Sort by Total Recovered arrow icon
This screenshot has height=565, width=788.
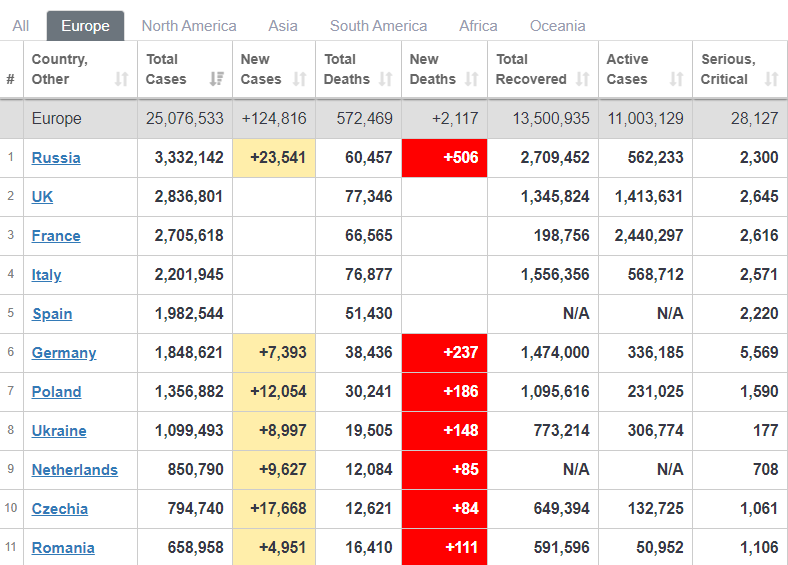pyautogui.click(x=582, y=79)
